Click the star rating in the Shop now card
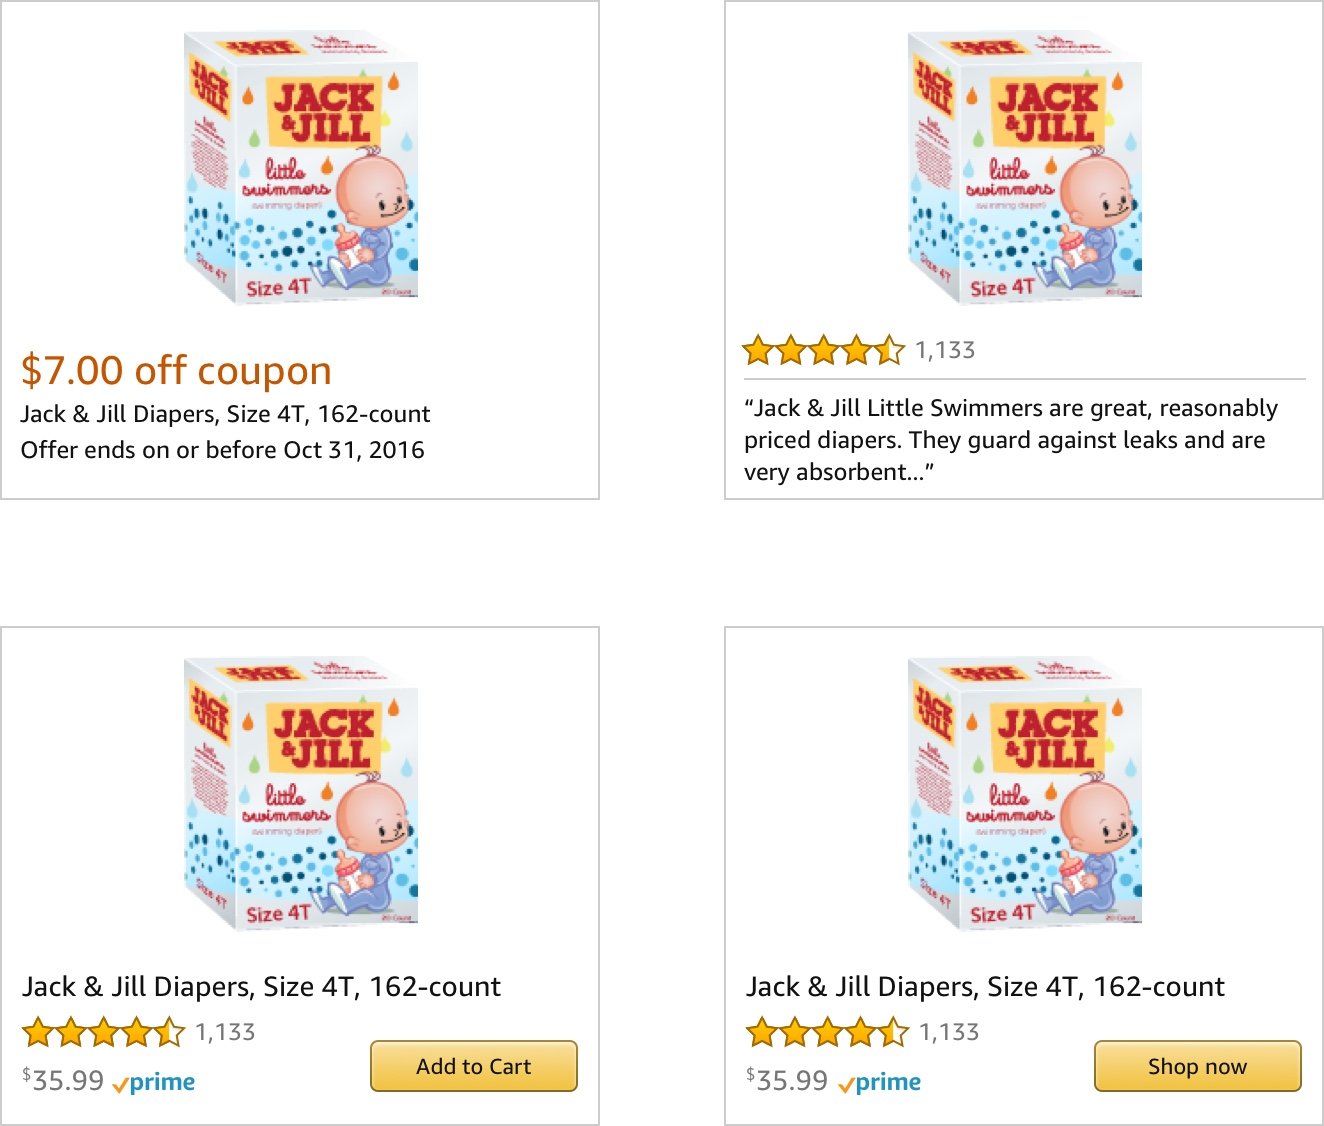 (x=827, y=1032)
